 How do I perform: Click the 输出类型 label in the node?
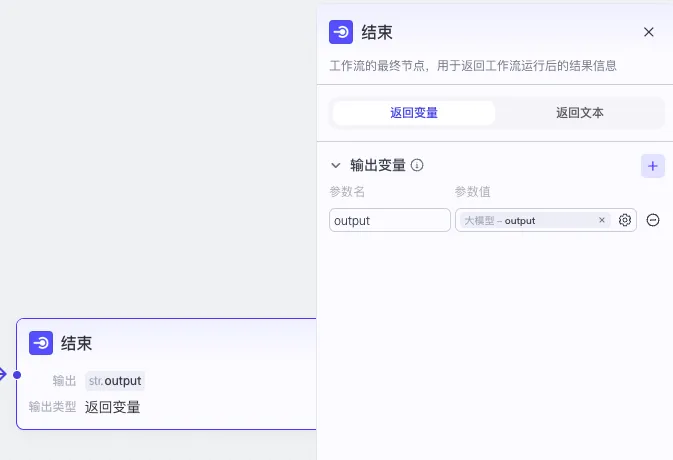52,406
